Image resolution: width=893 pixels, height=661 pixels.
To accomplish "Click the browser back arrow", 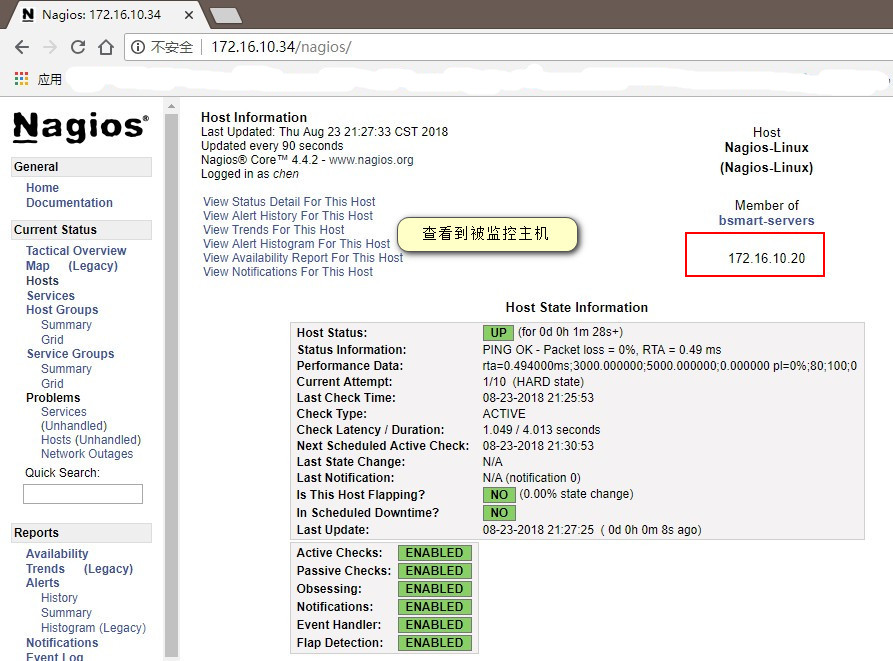I will (x=22, y=46).
